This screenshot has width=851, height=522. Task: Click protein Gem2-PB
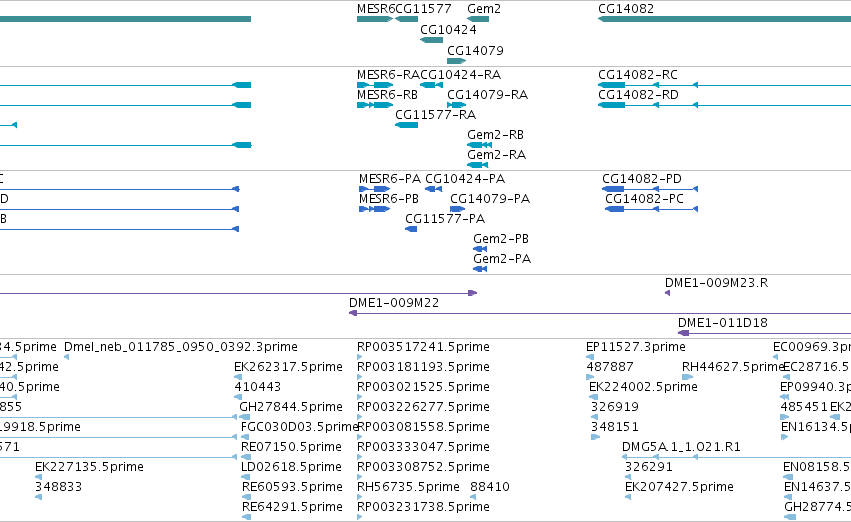pos(501,239)
